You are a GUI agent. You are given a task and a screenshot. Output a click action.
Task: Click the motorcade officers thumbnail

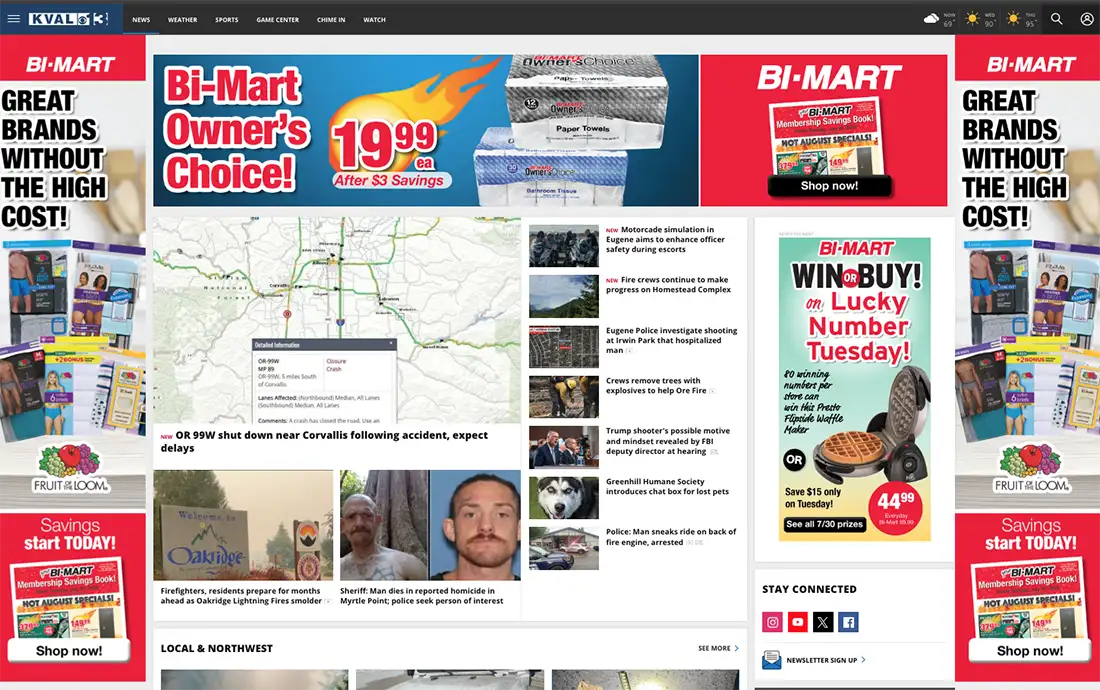564,245
